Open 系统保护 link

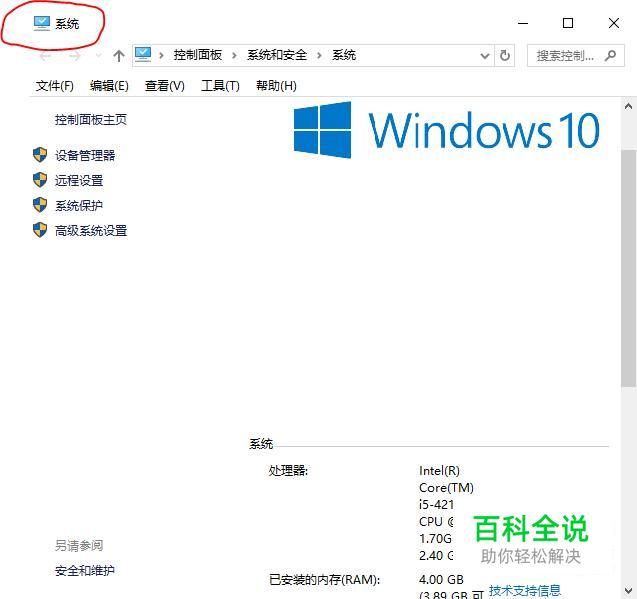point(79,206)
